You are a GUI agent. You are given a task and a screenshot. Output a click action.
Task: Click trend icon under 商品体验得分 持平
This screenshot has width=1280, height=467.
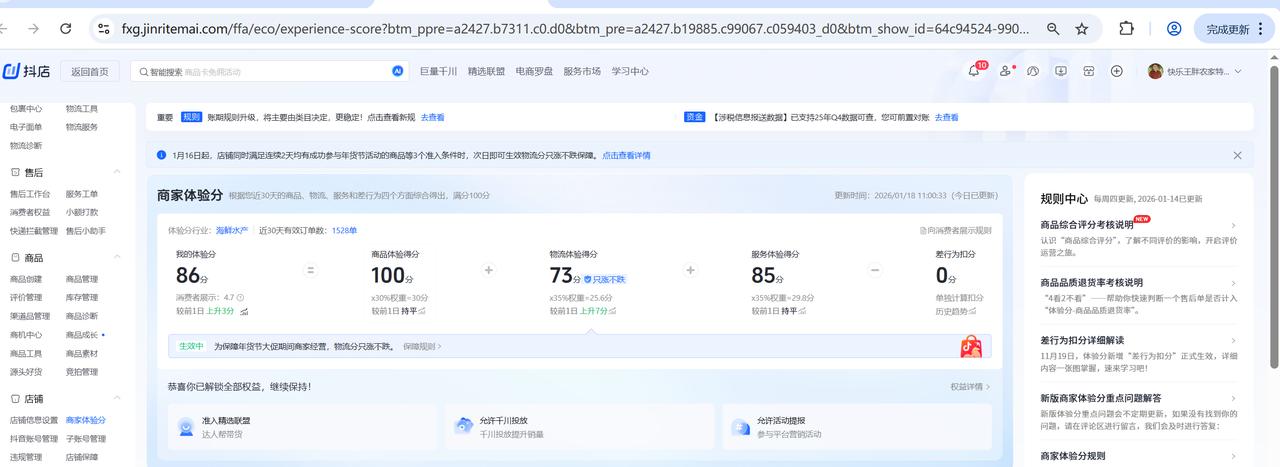(421, 311)
